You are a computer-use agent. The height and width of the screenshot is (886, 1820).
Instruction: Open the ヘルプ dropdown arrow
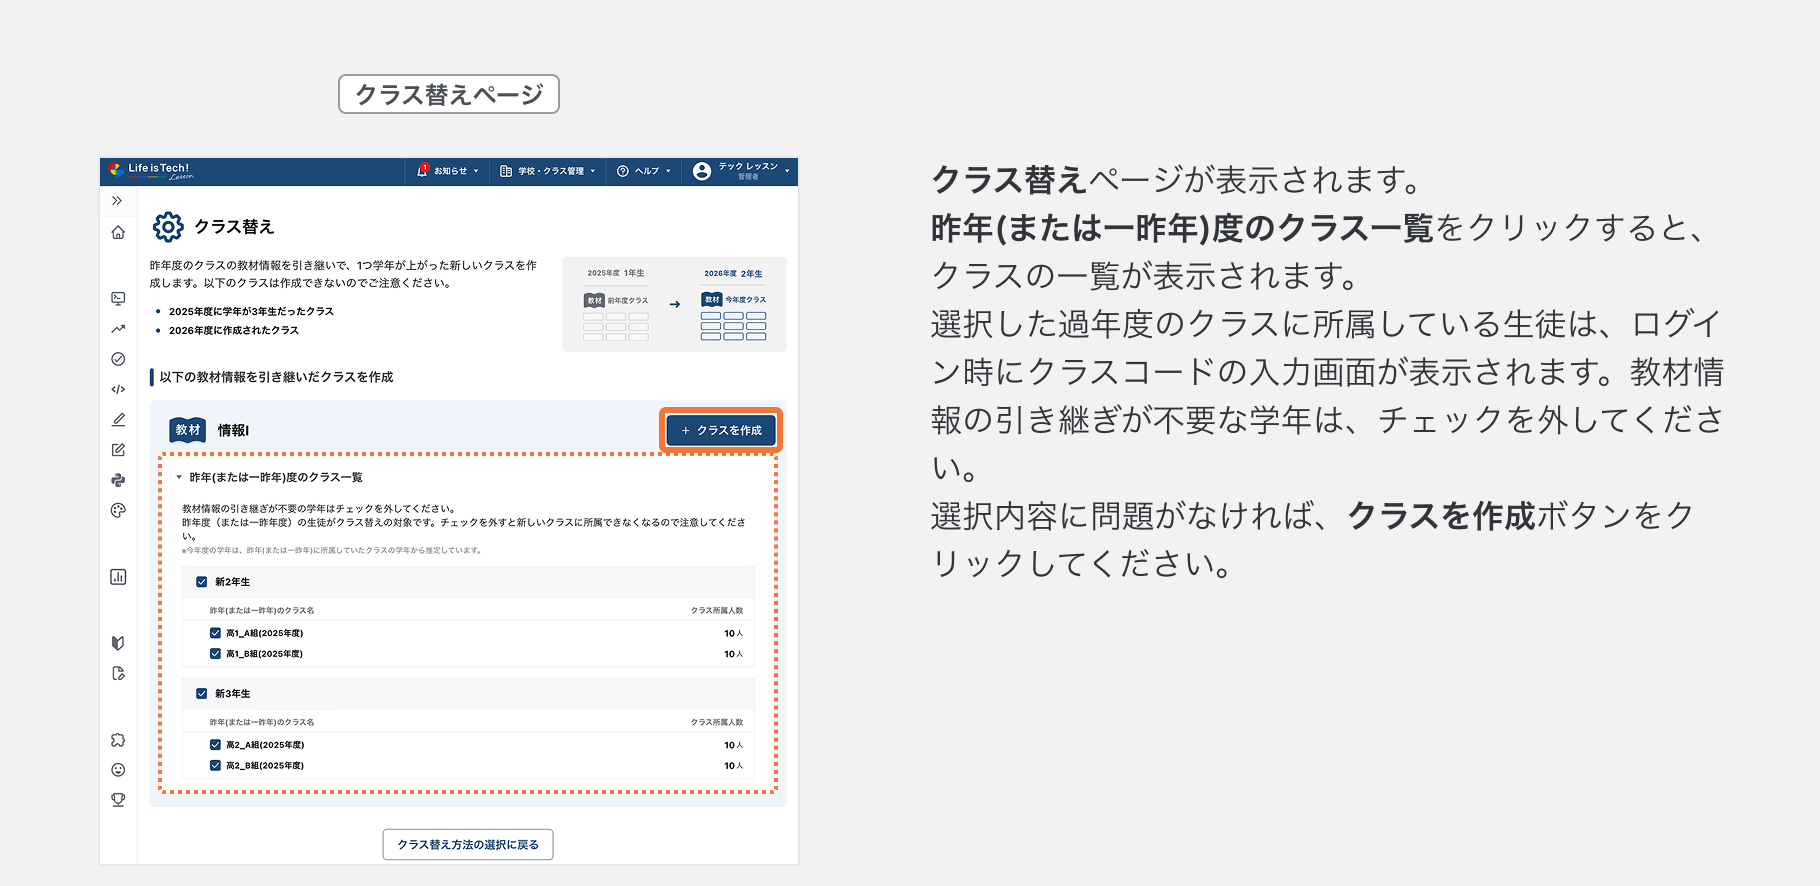coord(668,171)
